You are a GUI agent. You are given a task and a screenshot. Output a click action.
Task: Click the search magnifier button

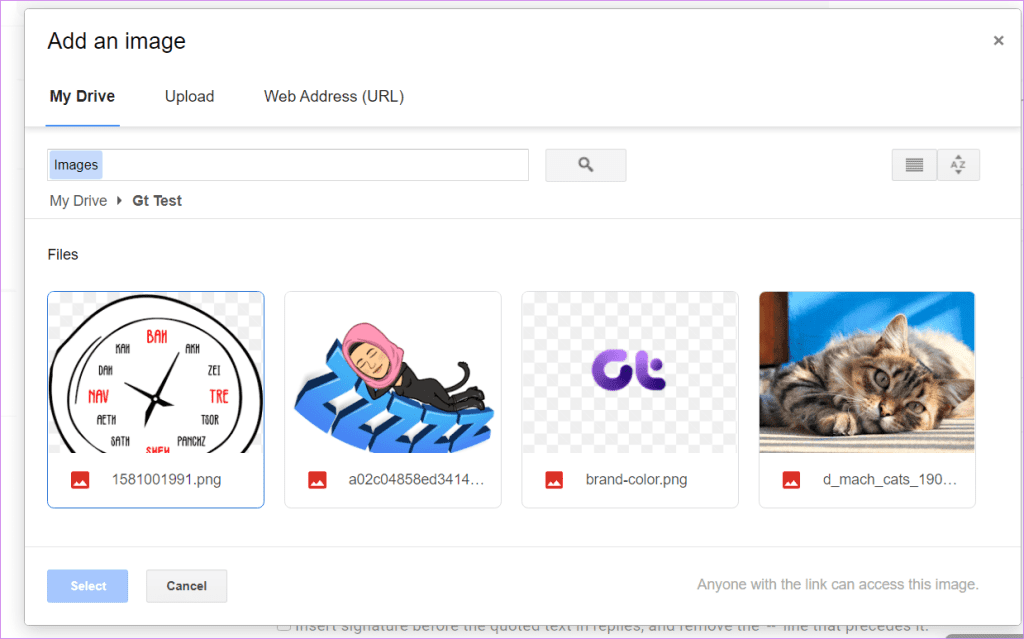pos(585,165)
